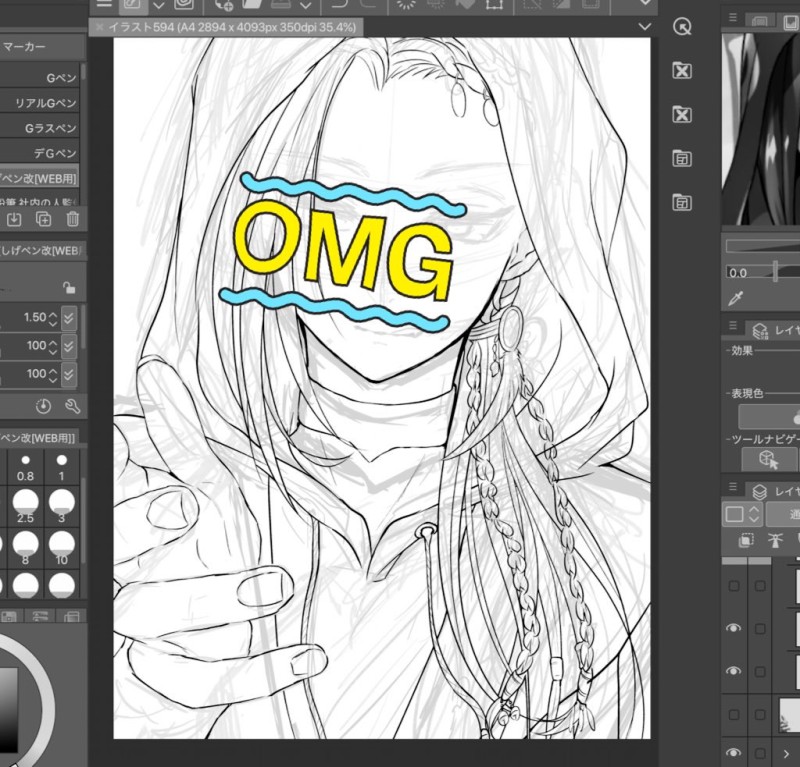The image size is (800, 767).
Task: Hide layer directly below the topmost hidden layer
Action: pos(734,628)
